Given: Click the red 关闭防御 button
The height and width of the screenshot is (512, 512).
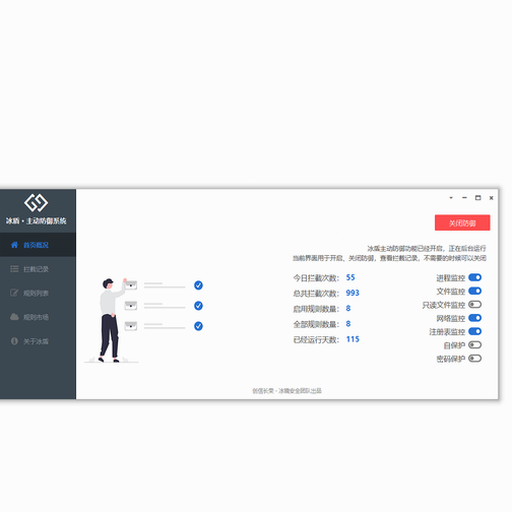Looking at the screenshot, I should click(x=462, y=223).
